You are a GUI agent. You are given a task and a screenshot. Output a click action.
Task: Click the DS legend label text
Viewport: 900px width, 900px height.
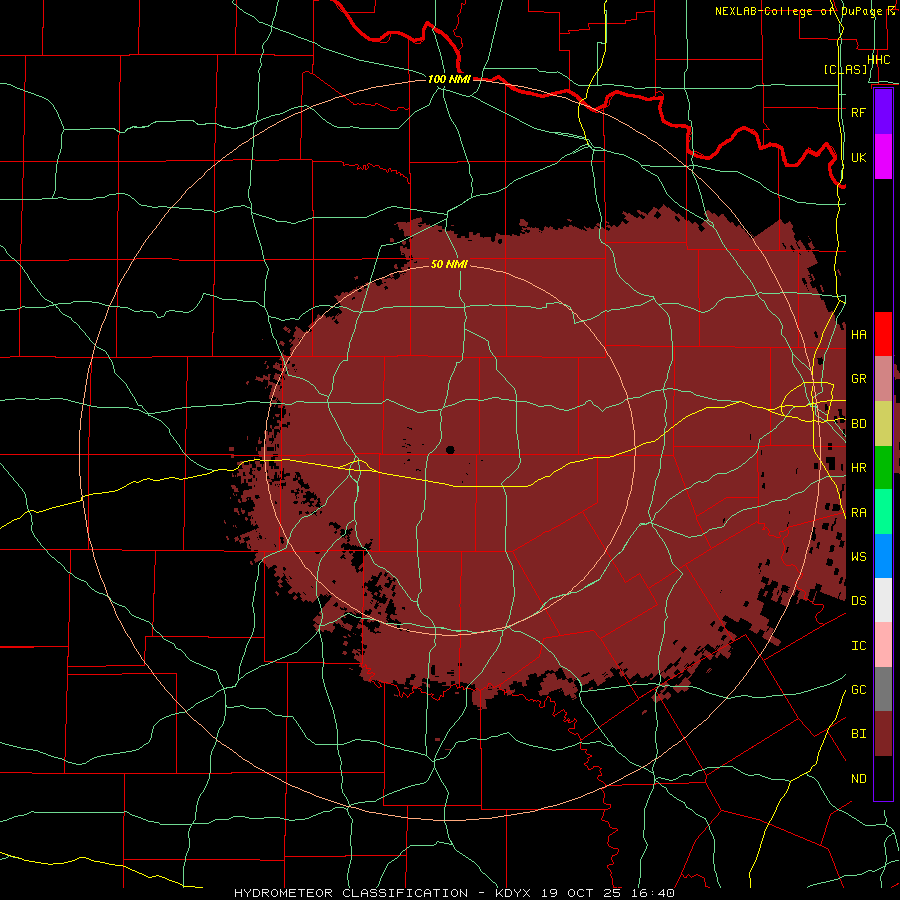coord(859,601)
